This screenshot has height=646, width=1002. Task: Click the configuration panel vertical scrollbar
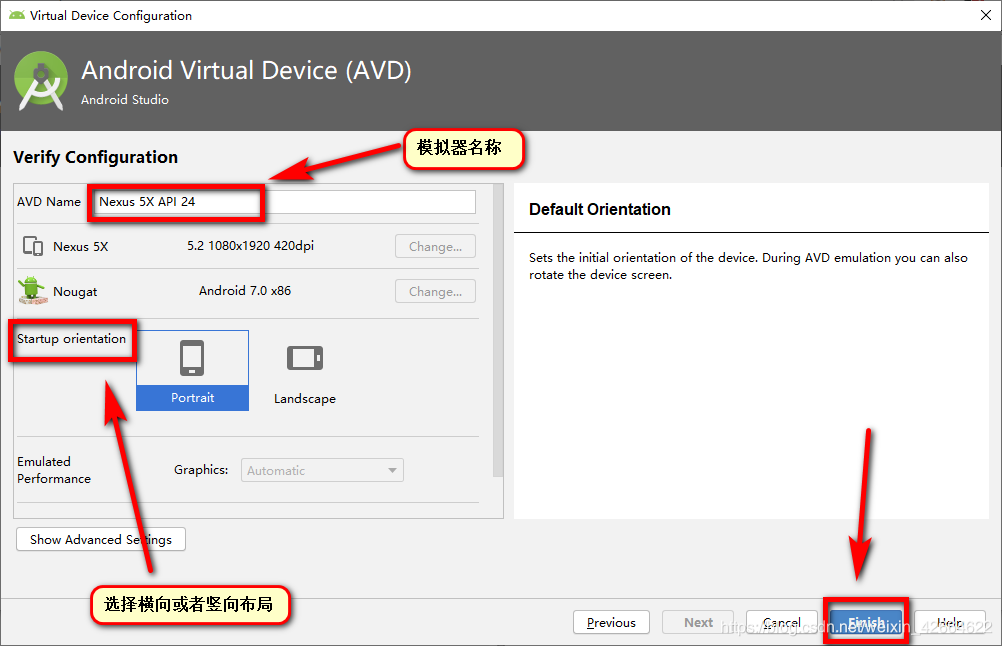[498, 330]
